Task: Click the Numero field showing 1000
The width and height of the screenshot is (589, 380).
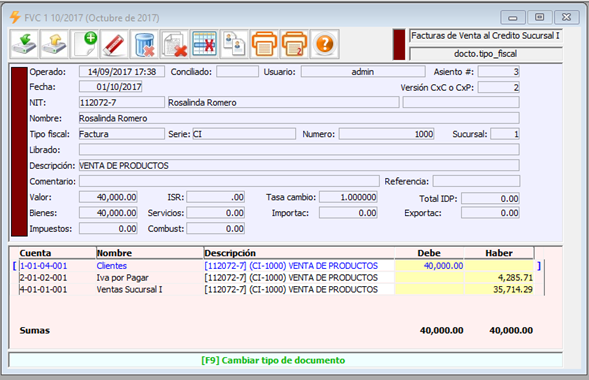Action: (x=387, y=134)
